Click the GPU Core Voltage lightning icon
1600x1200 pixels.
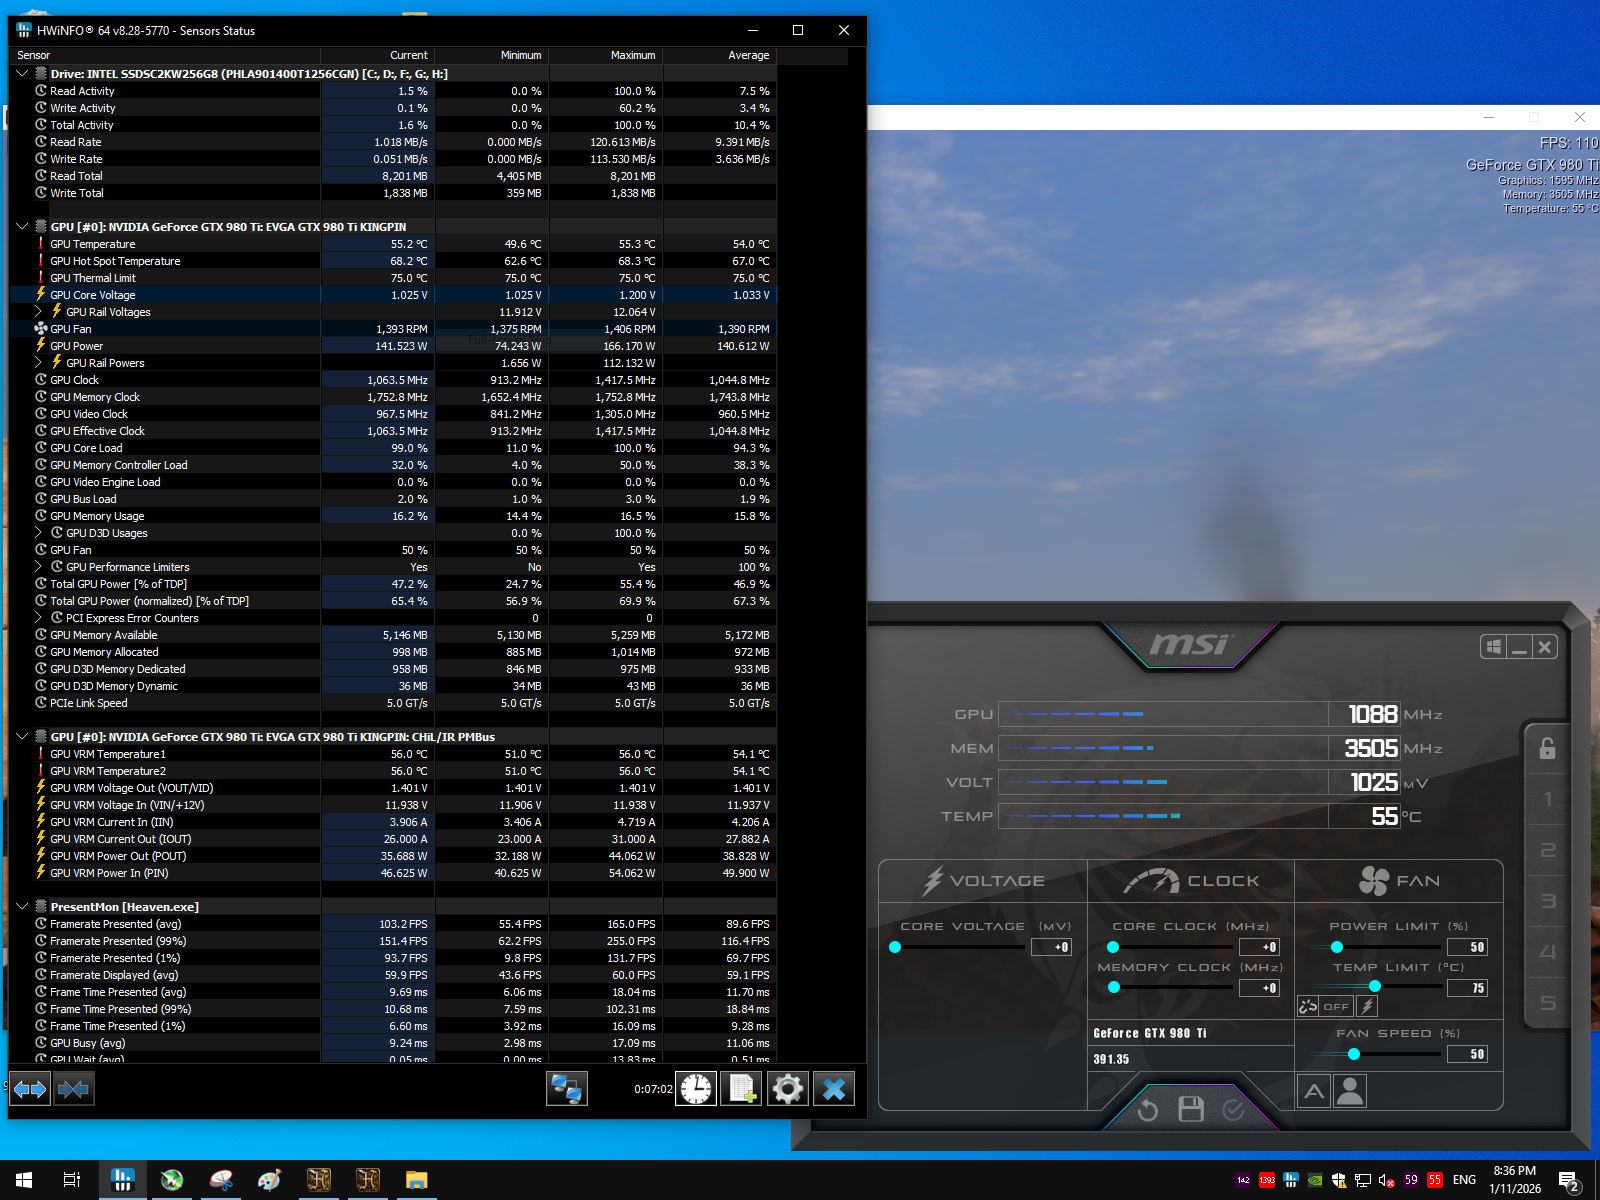click(41, 294)
